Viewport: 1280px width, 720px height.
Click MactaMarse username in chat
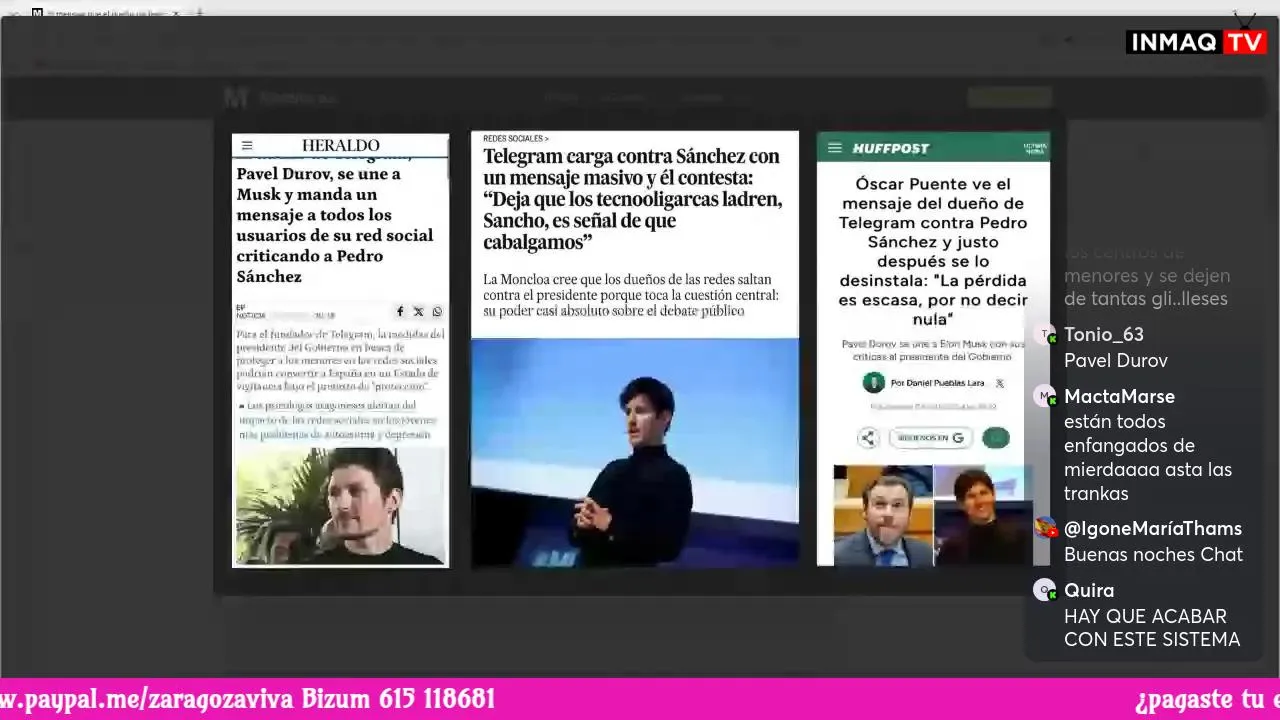pyautogui.click(x=1119, y=397)
